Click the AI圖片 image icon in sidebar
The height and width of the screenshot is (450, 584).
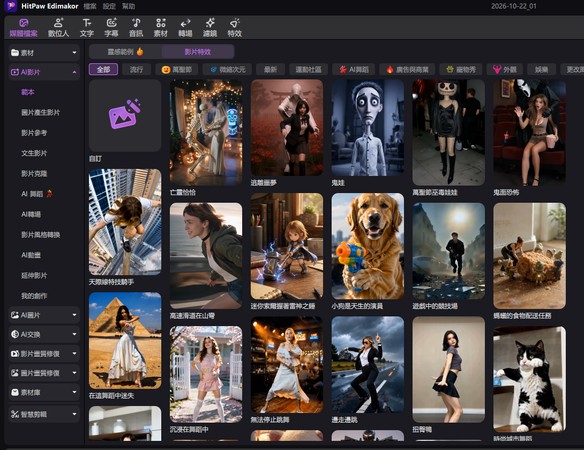(x=15, y=315)
